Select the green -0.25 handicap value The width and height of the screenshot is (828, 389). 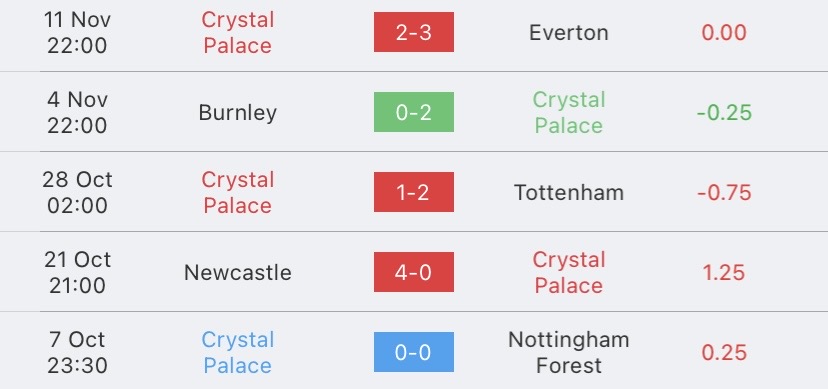(x=724, y=112)
